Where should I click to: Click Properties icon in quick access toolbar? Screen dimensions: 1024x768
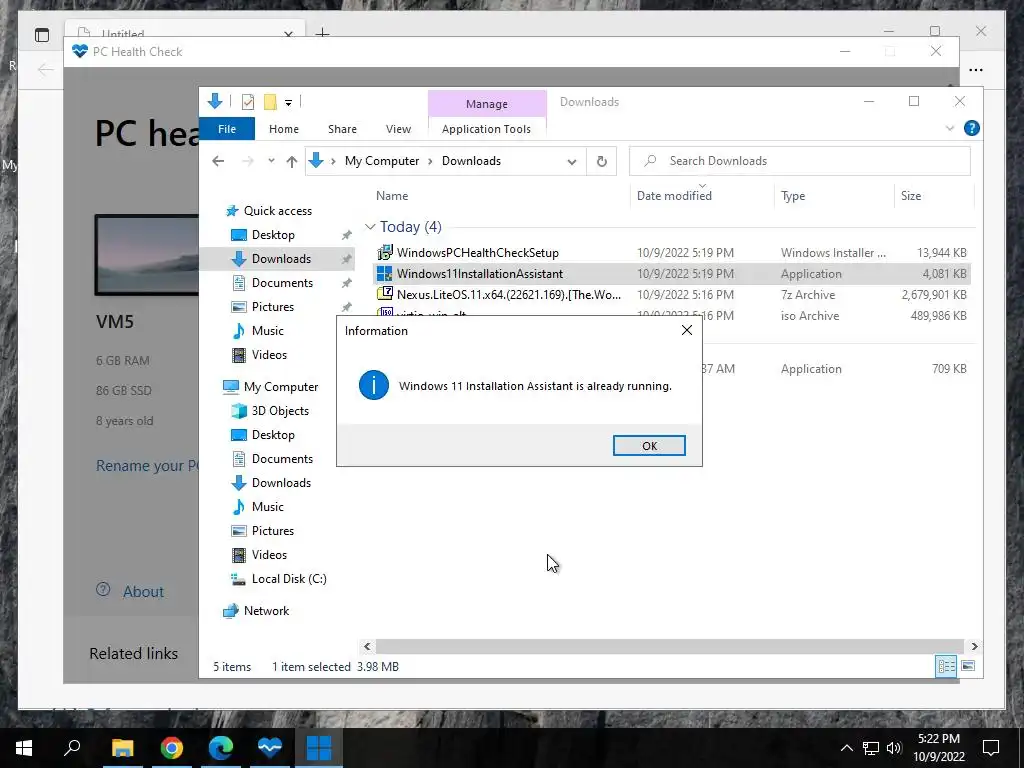248,102
